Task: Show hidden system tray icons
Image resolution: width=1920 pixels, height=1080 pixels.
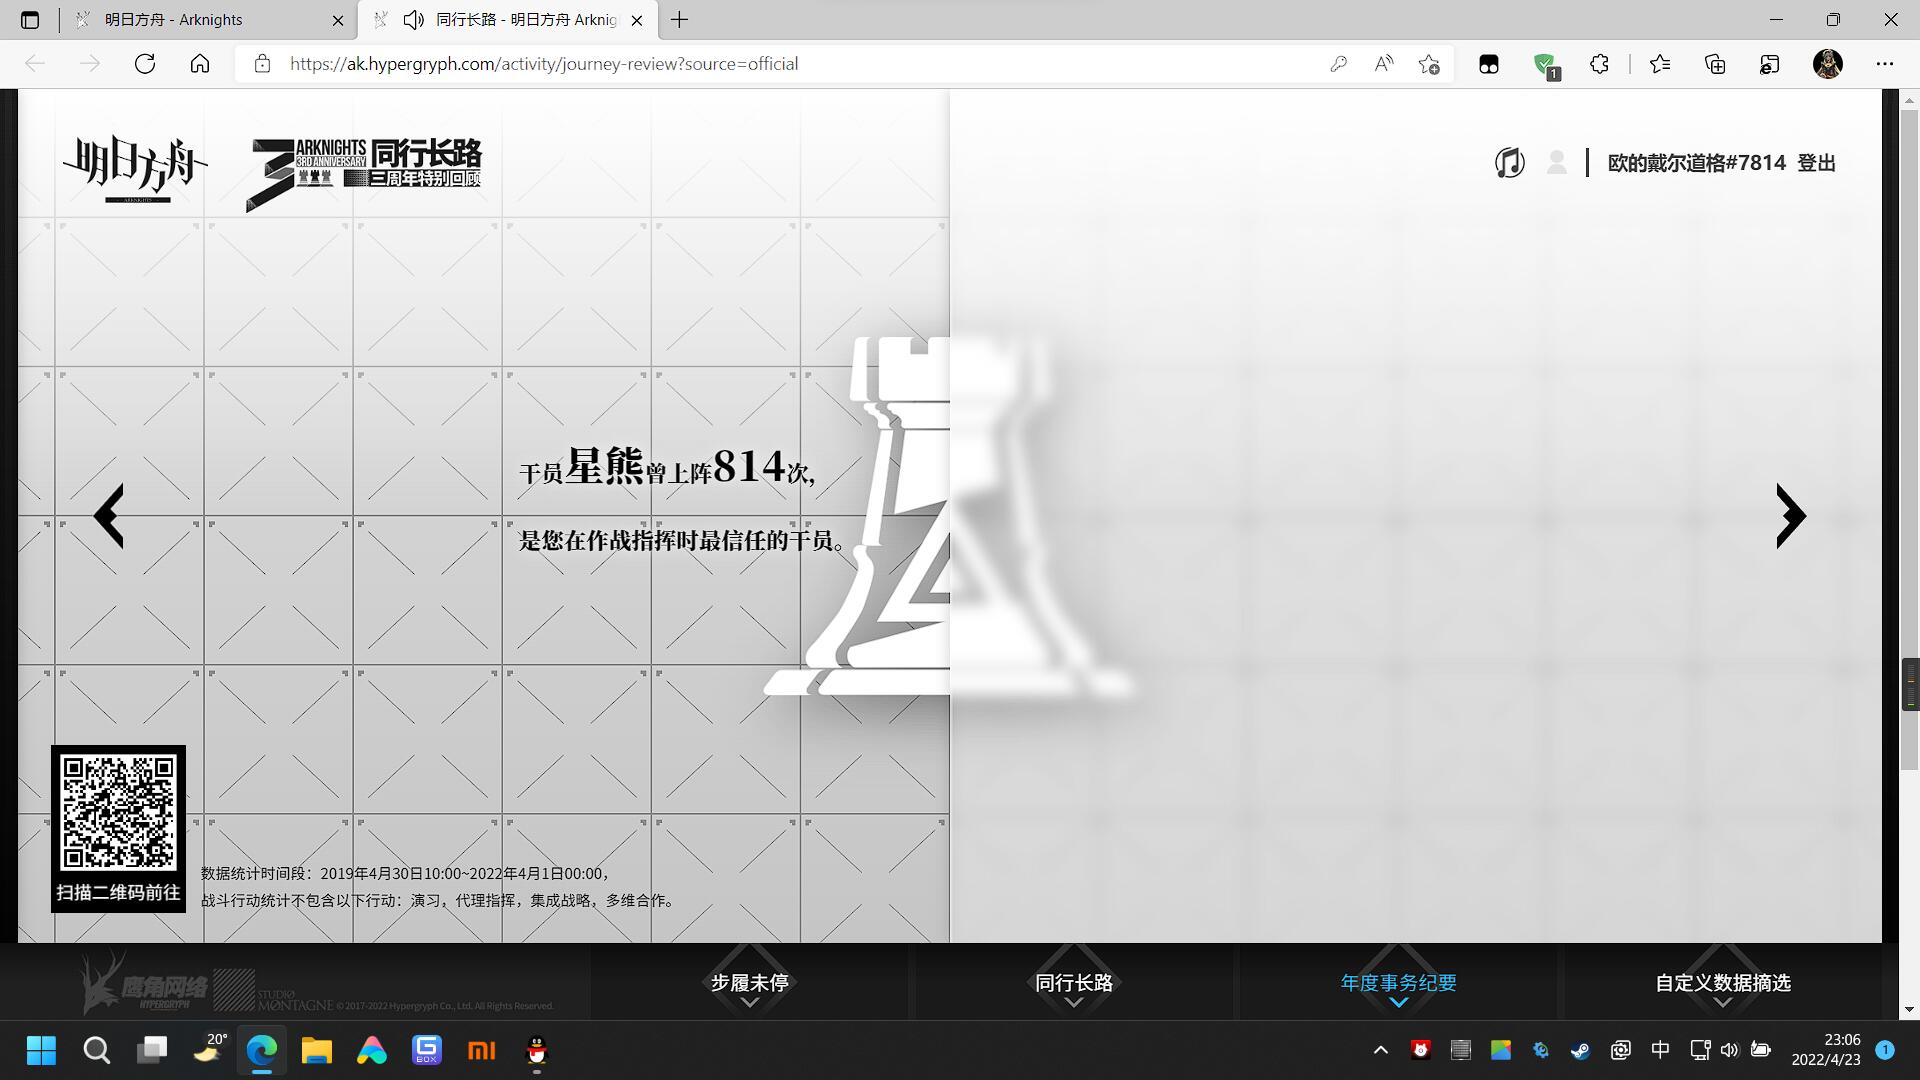Action: pos(1381,1050)
